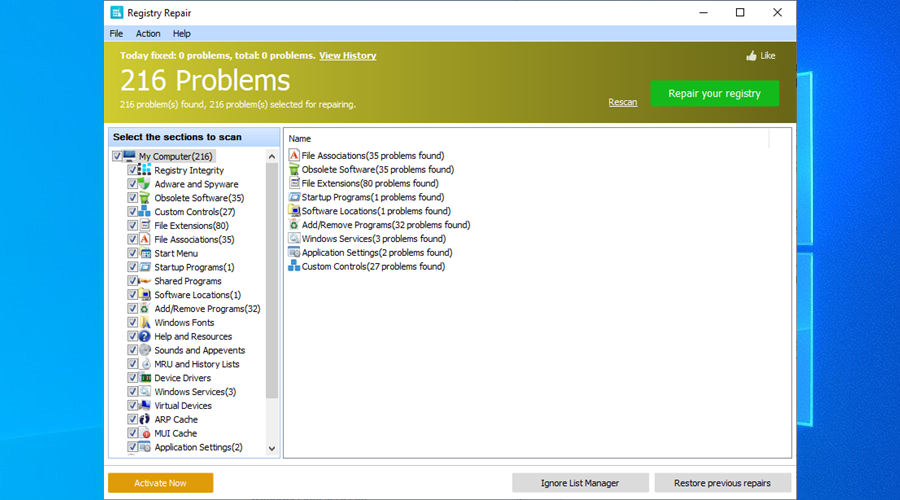Open the Help menu
Viewport: 900px width, 500px height.
pyautogui.click(x=181, y=34)
